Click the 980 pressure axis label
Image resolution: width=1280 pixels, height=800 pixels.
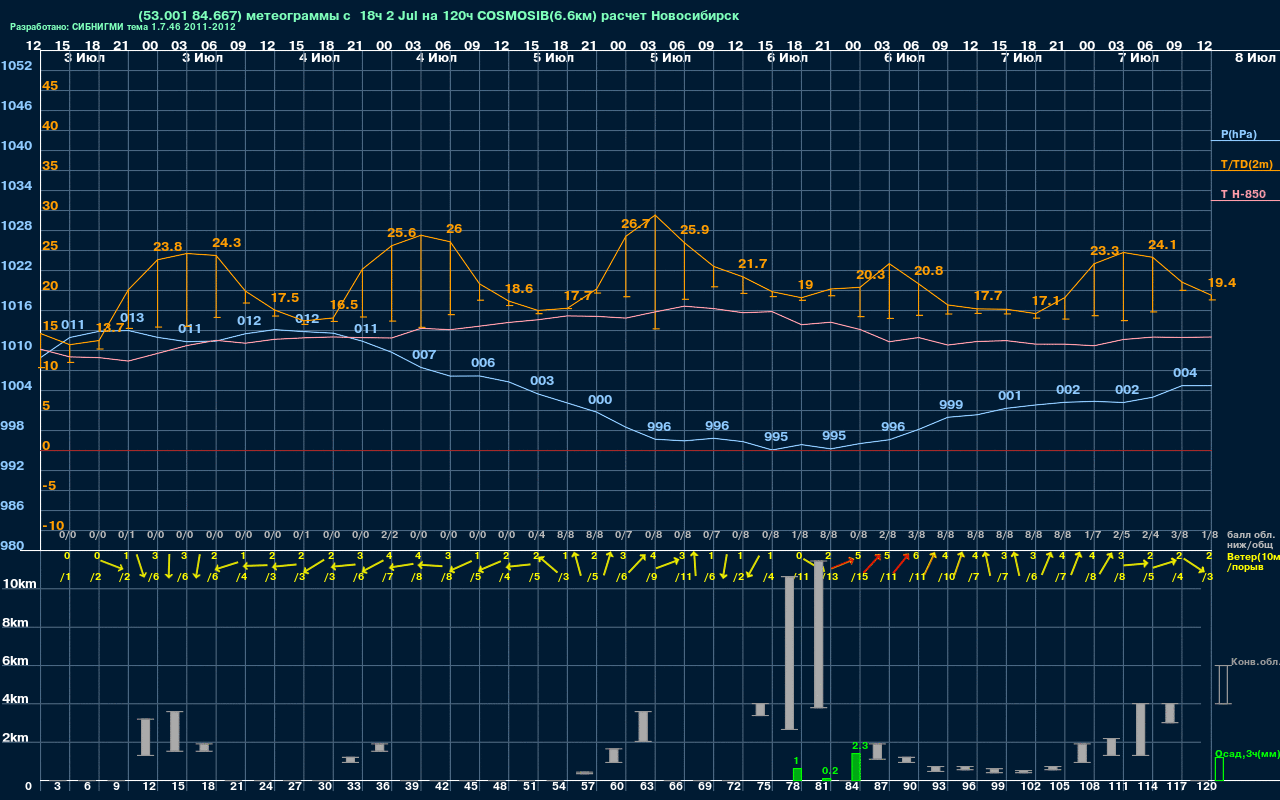[x=12, y=546]
